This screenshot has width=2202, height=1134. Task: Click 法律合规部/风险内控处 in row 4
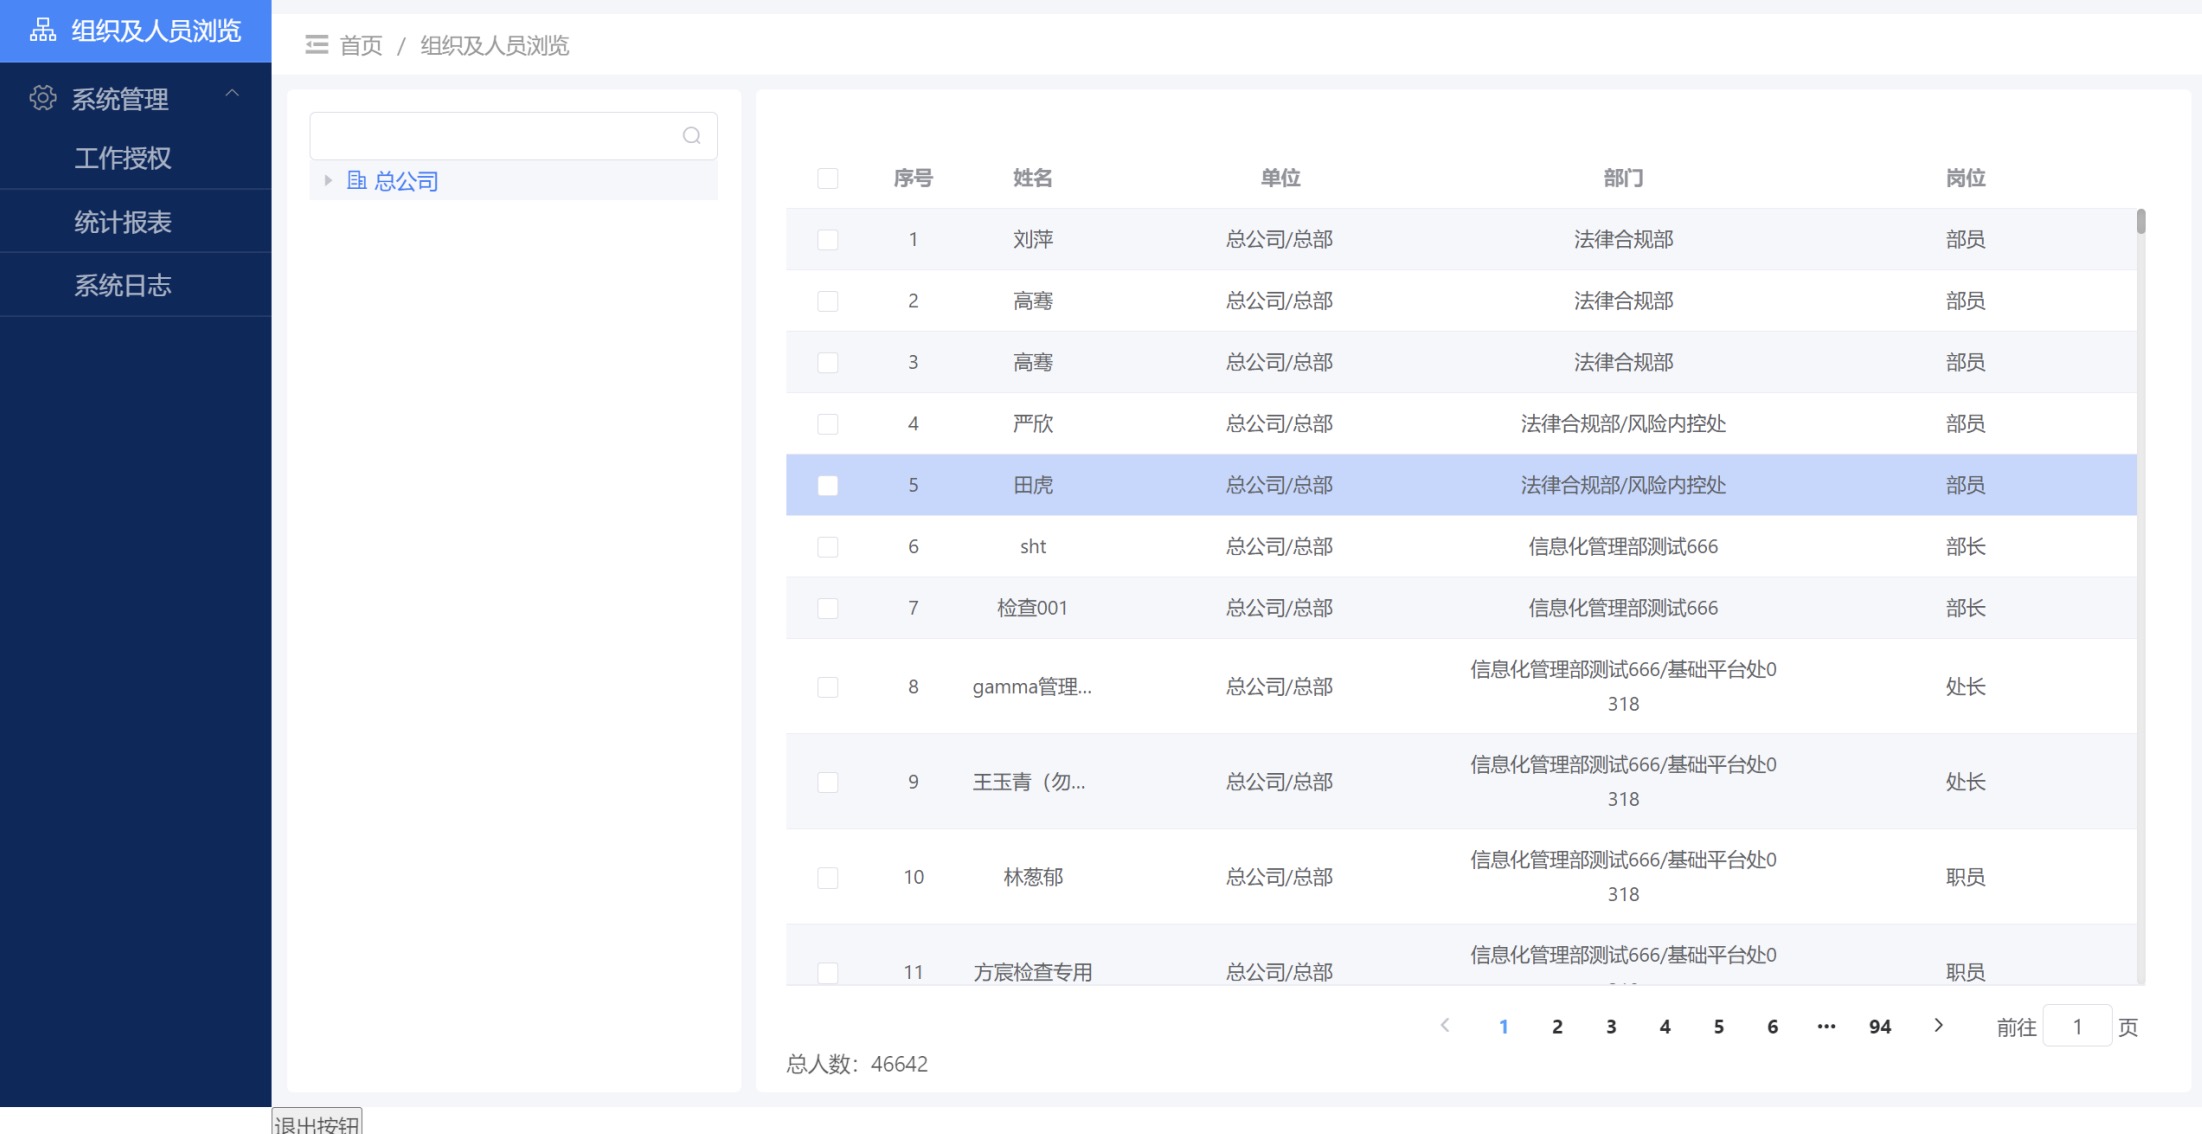[x=1623, y=423]
